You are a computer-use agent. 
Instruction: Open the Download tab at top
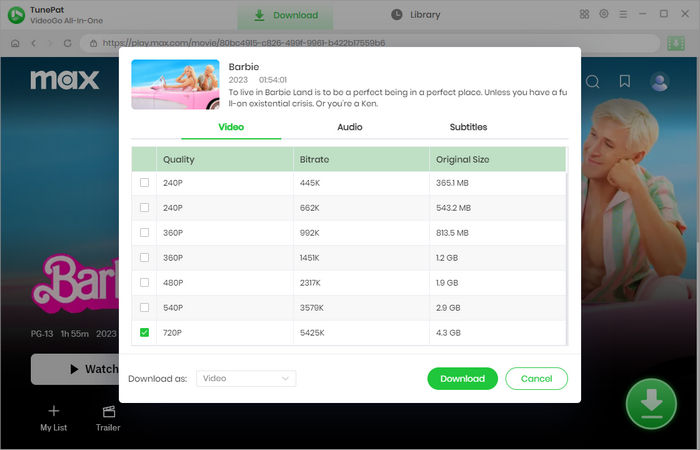[285, 16]
